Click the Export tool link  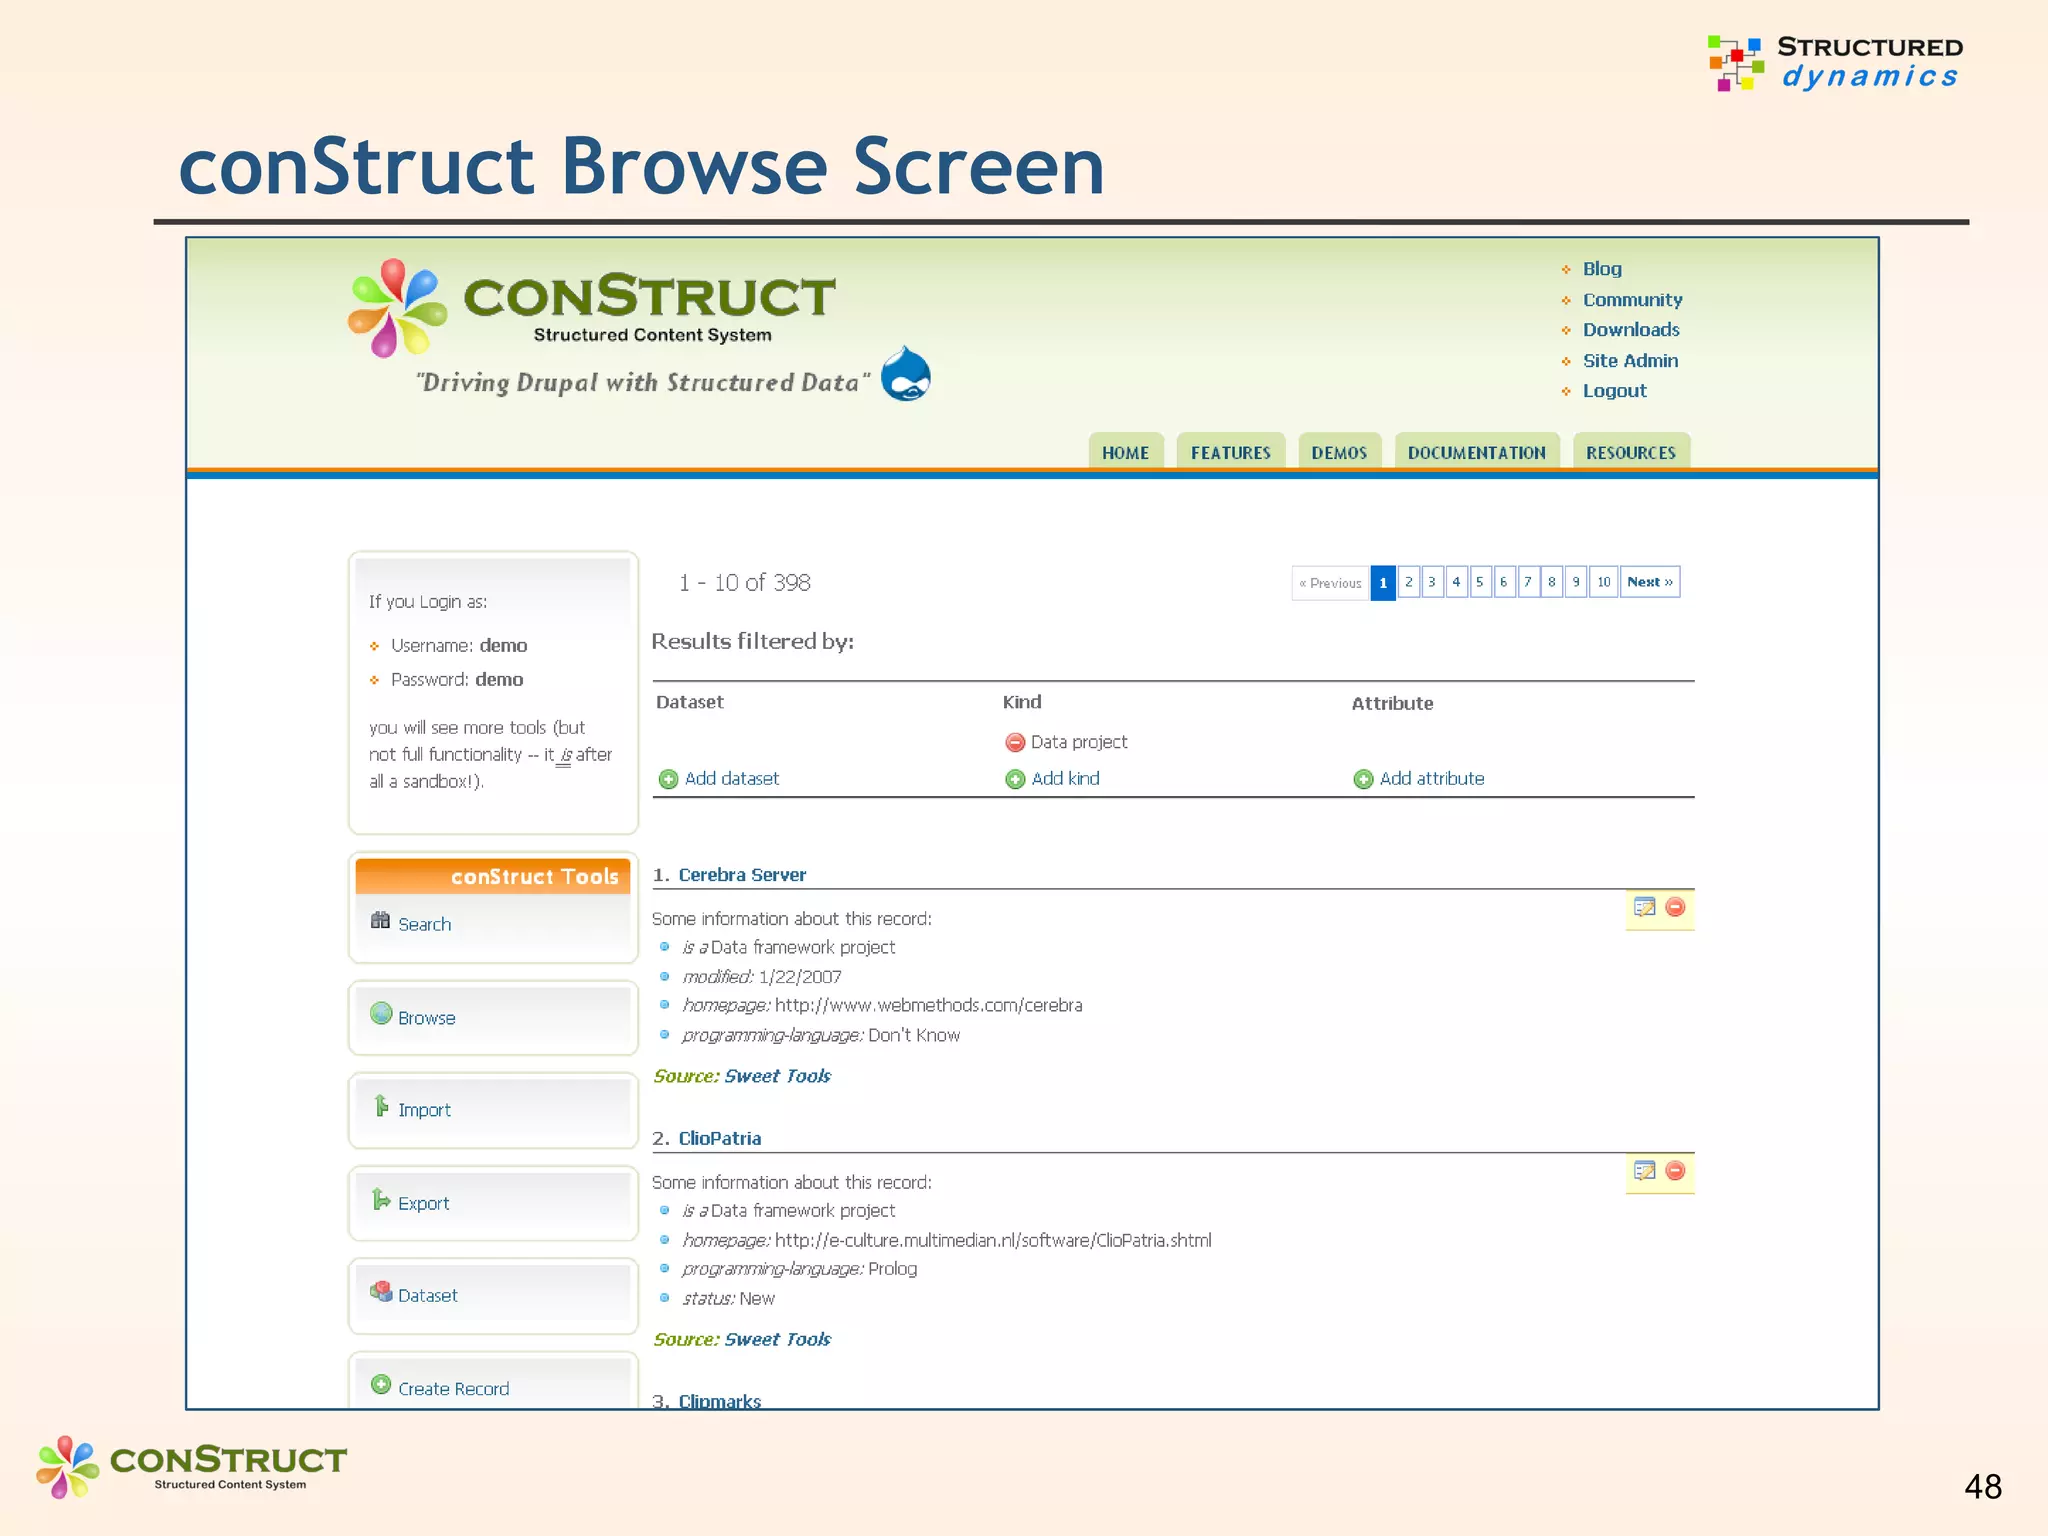point(424,1204)
